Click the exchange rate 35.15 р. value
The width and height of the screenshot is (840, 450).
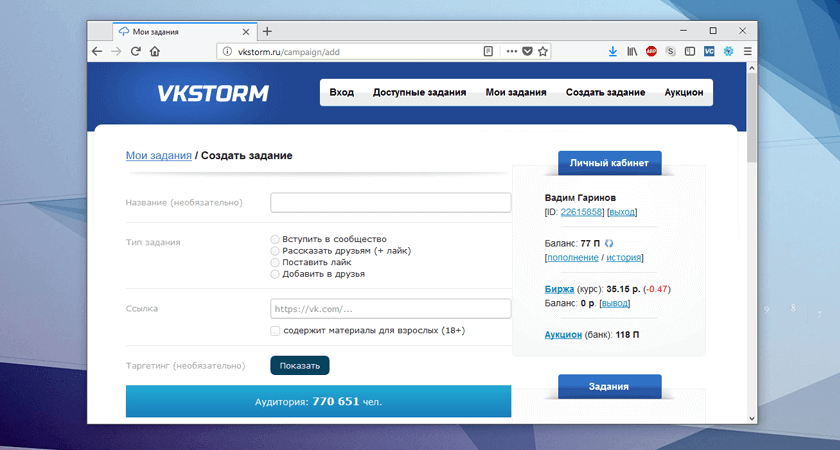(x=623, y=289)
